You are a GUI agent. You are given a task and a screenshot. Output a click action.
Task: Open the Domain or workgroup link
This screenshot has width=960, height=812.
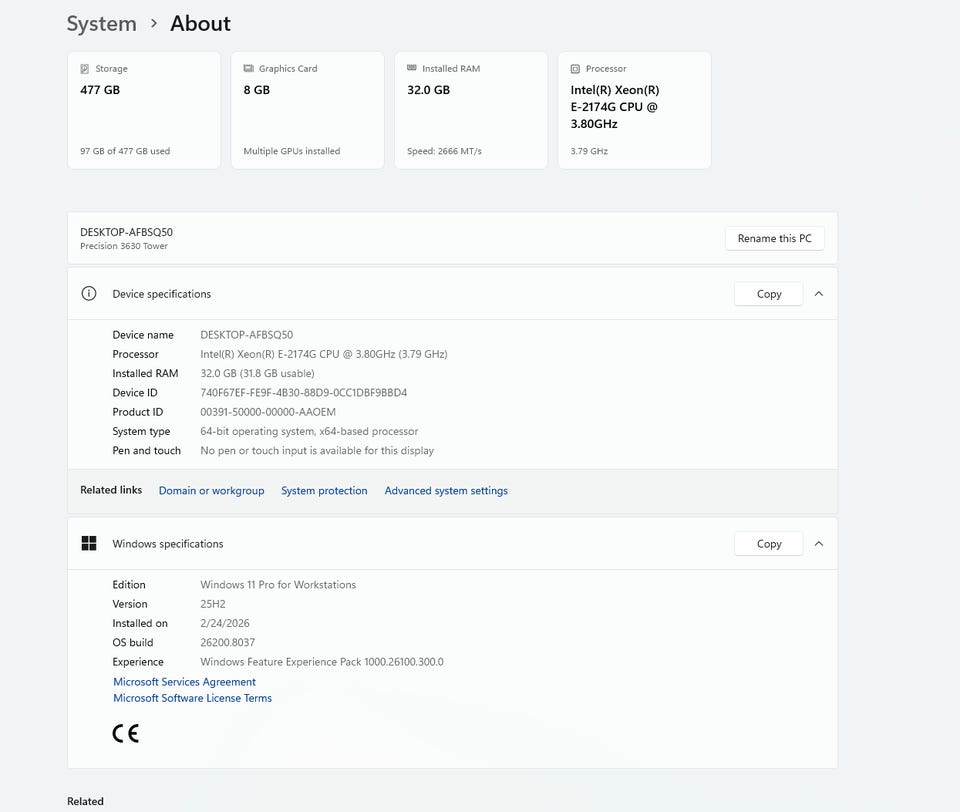[211, 491]
